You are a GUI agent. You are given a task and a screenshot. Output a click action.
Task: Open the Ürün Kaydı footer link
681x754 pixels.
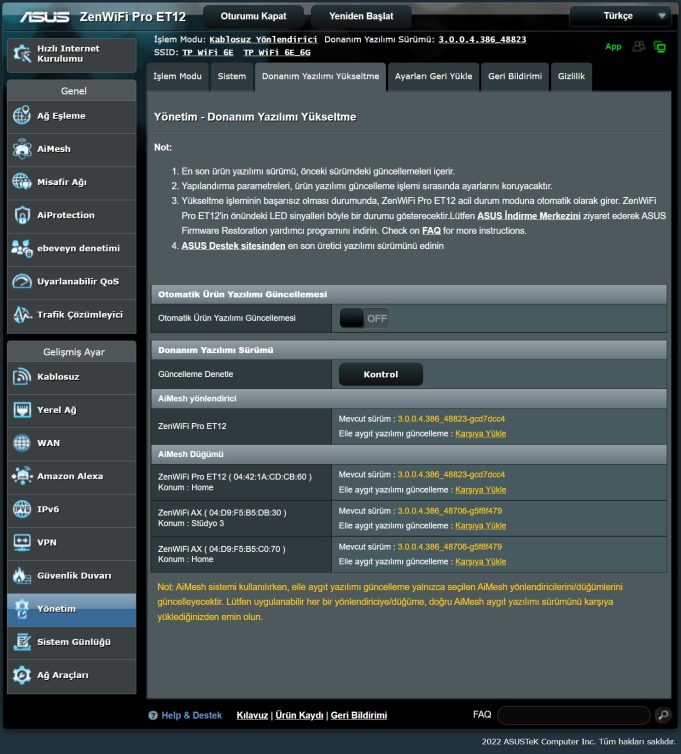pyautogui.click(x=299, y=716)
